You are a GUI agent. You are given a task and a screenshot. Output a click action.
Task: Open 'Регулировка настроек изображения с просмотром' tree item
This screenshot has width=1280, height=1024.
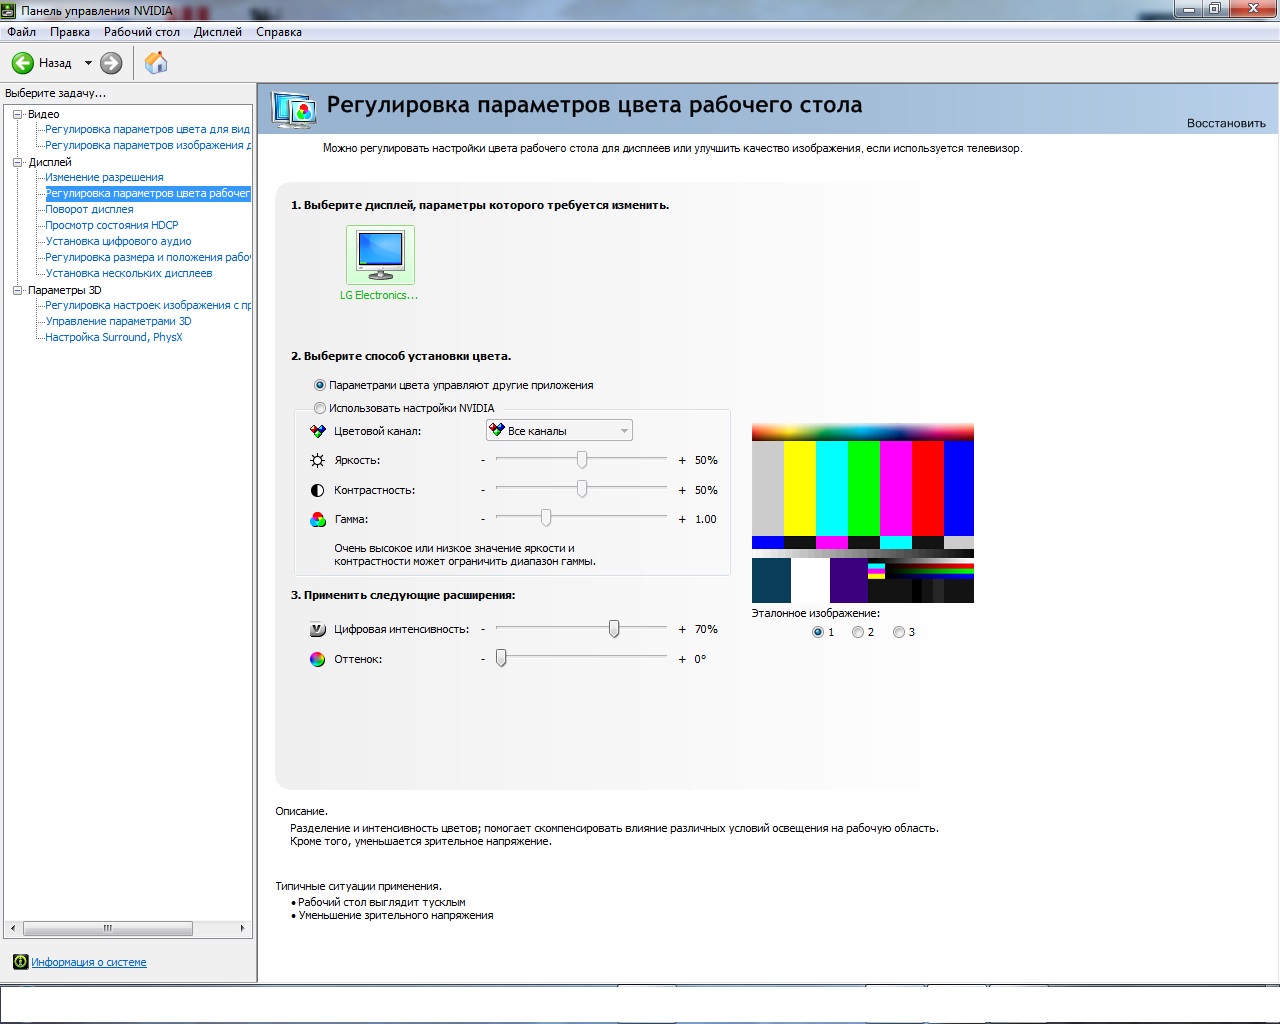click(148, 305)
